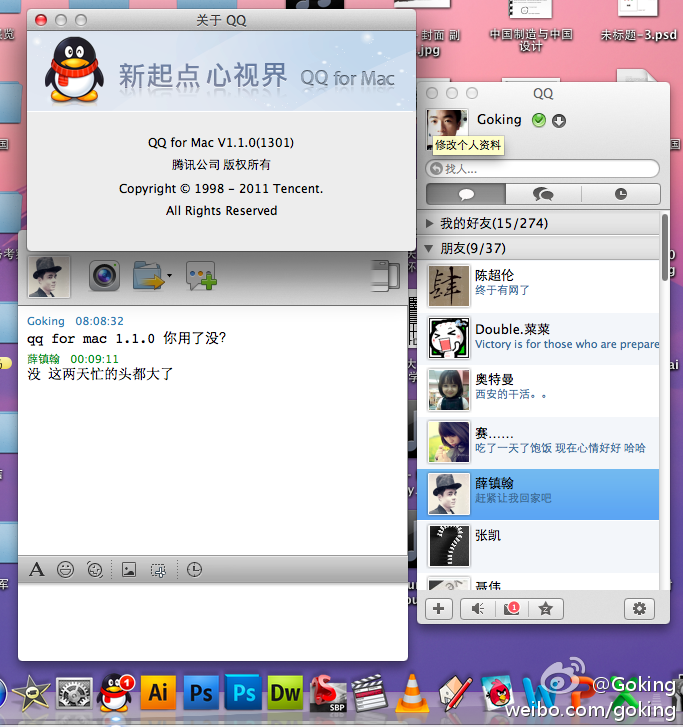683x727 pixels.
Task: Click 薛镇翰 avatar in chat toolbar
Action: coord(49,276)
